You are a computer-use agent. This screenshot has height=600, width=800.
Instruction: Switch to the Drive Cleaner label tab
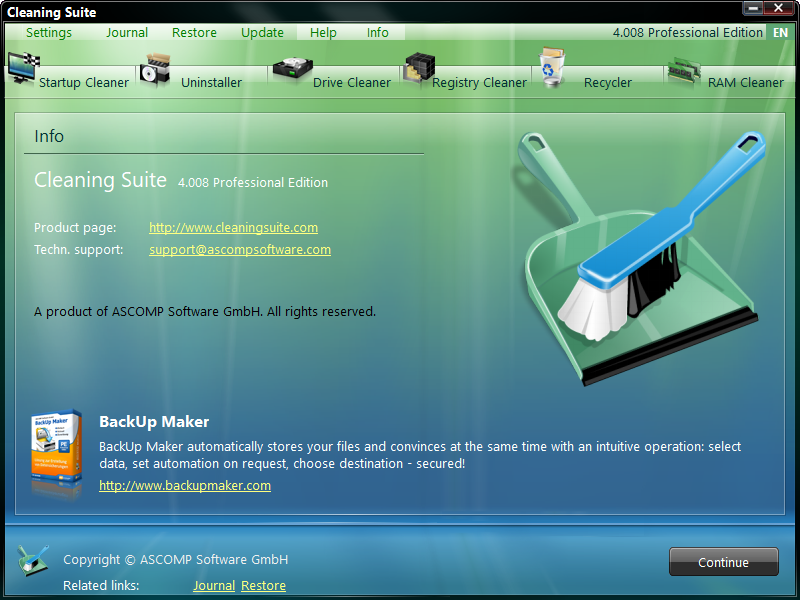point(352,83)
